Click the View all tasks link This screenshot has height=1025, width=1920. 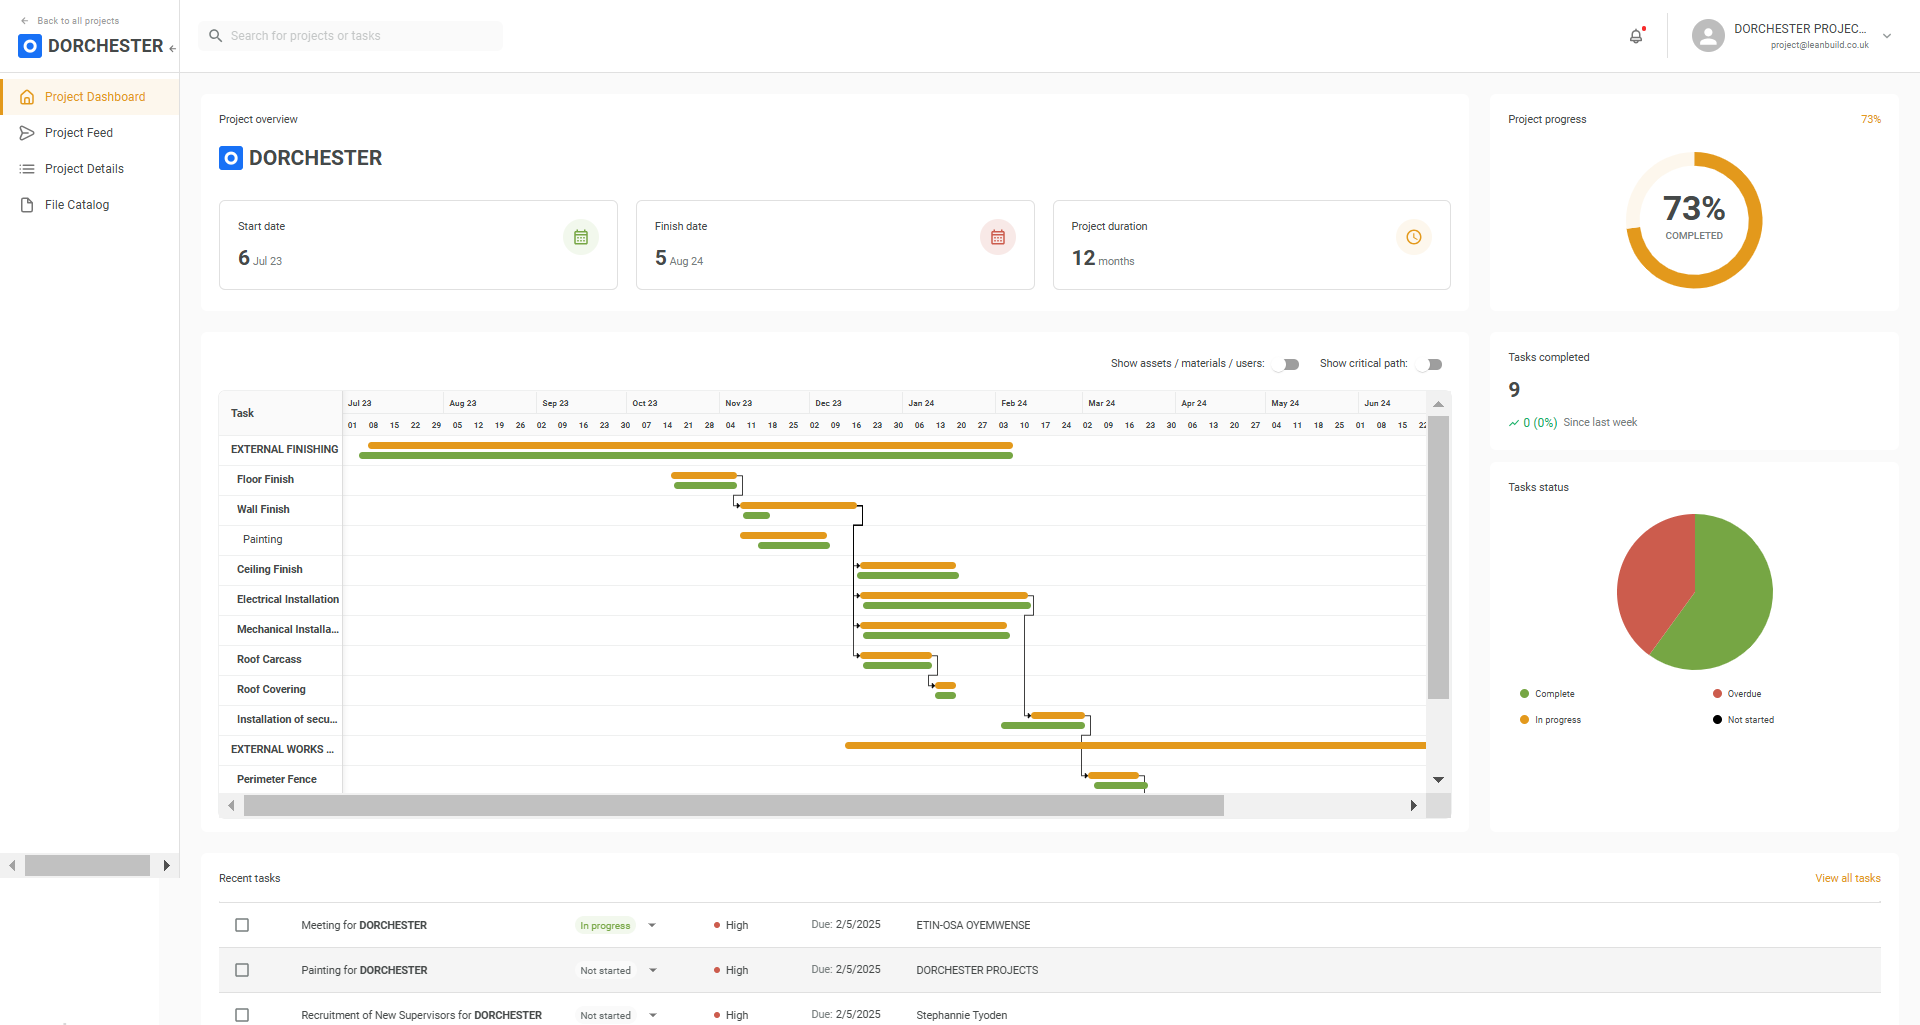click(x=1847, y=878)
